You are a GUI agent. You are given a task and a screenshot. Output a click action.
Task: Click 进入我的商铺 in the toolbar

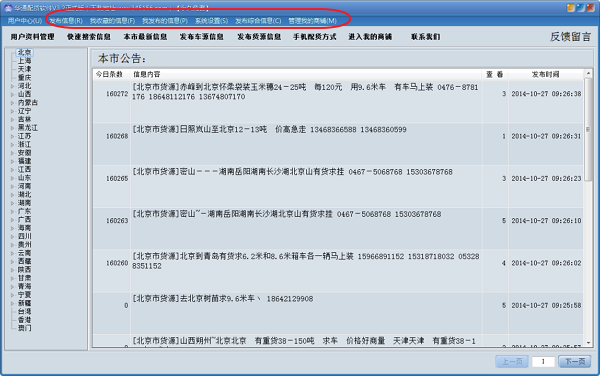pos(370,37)
